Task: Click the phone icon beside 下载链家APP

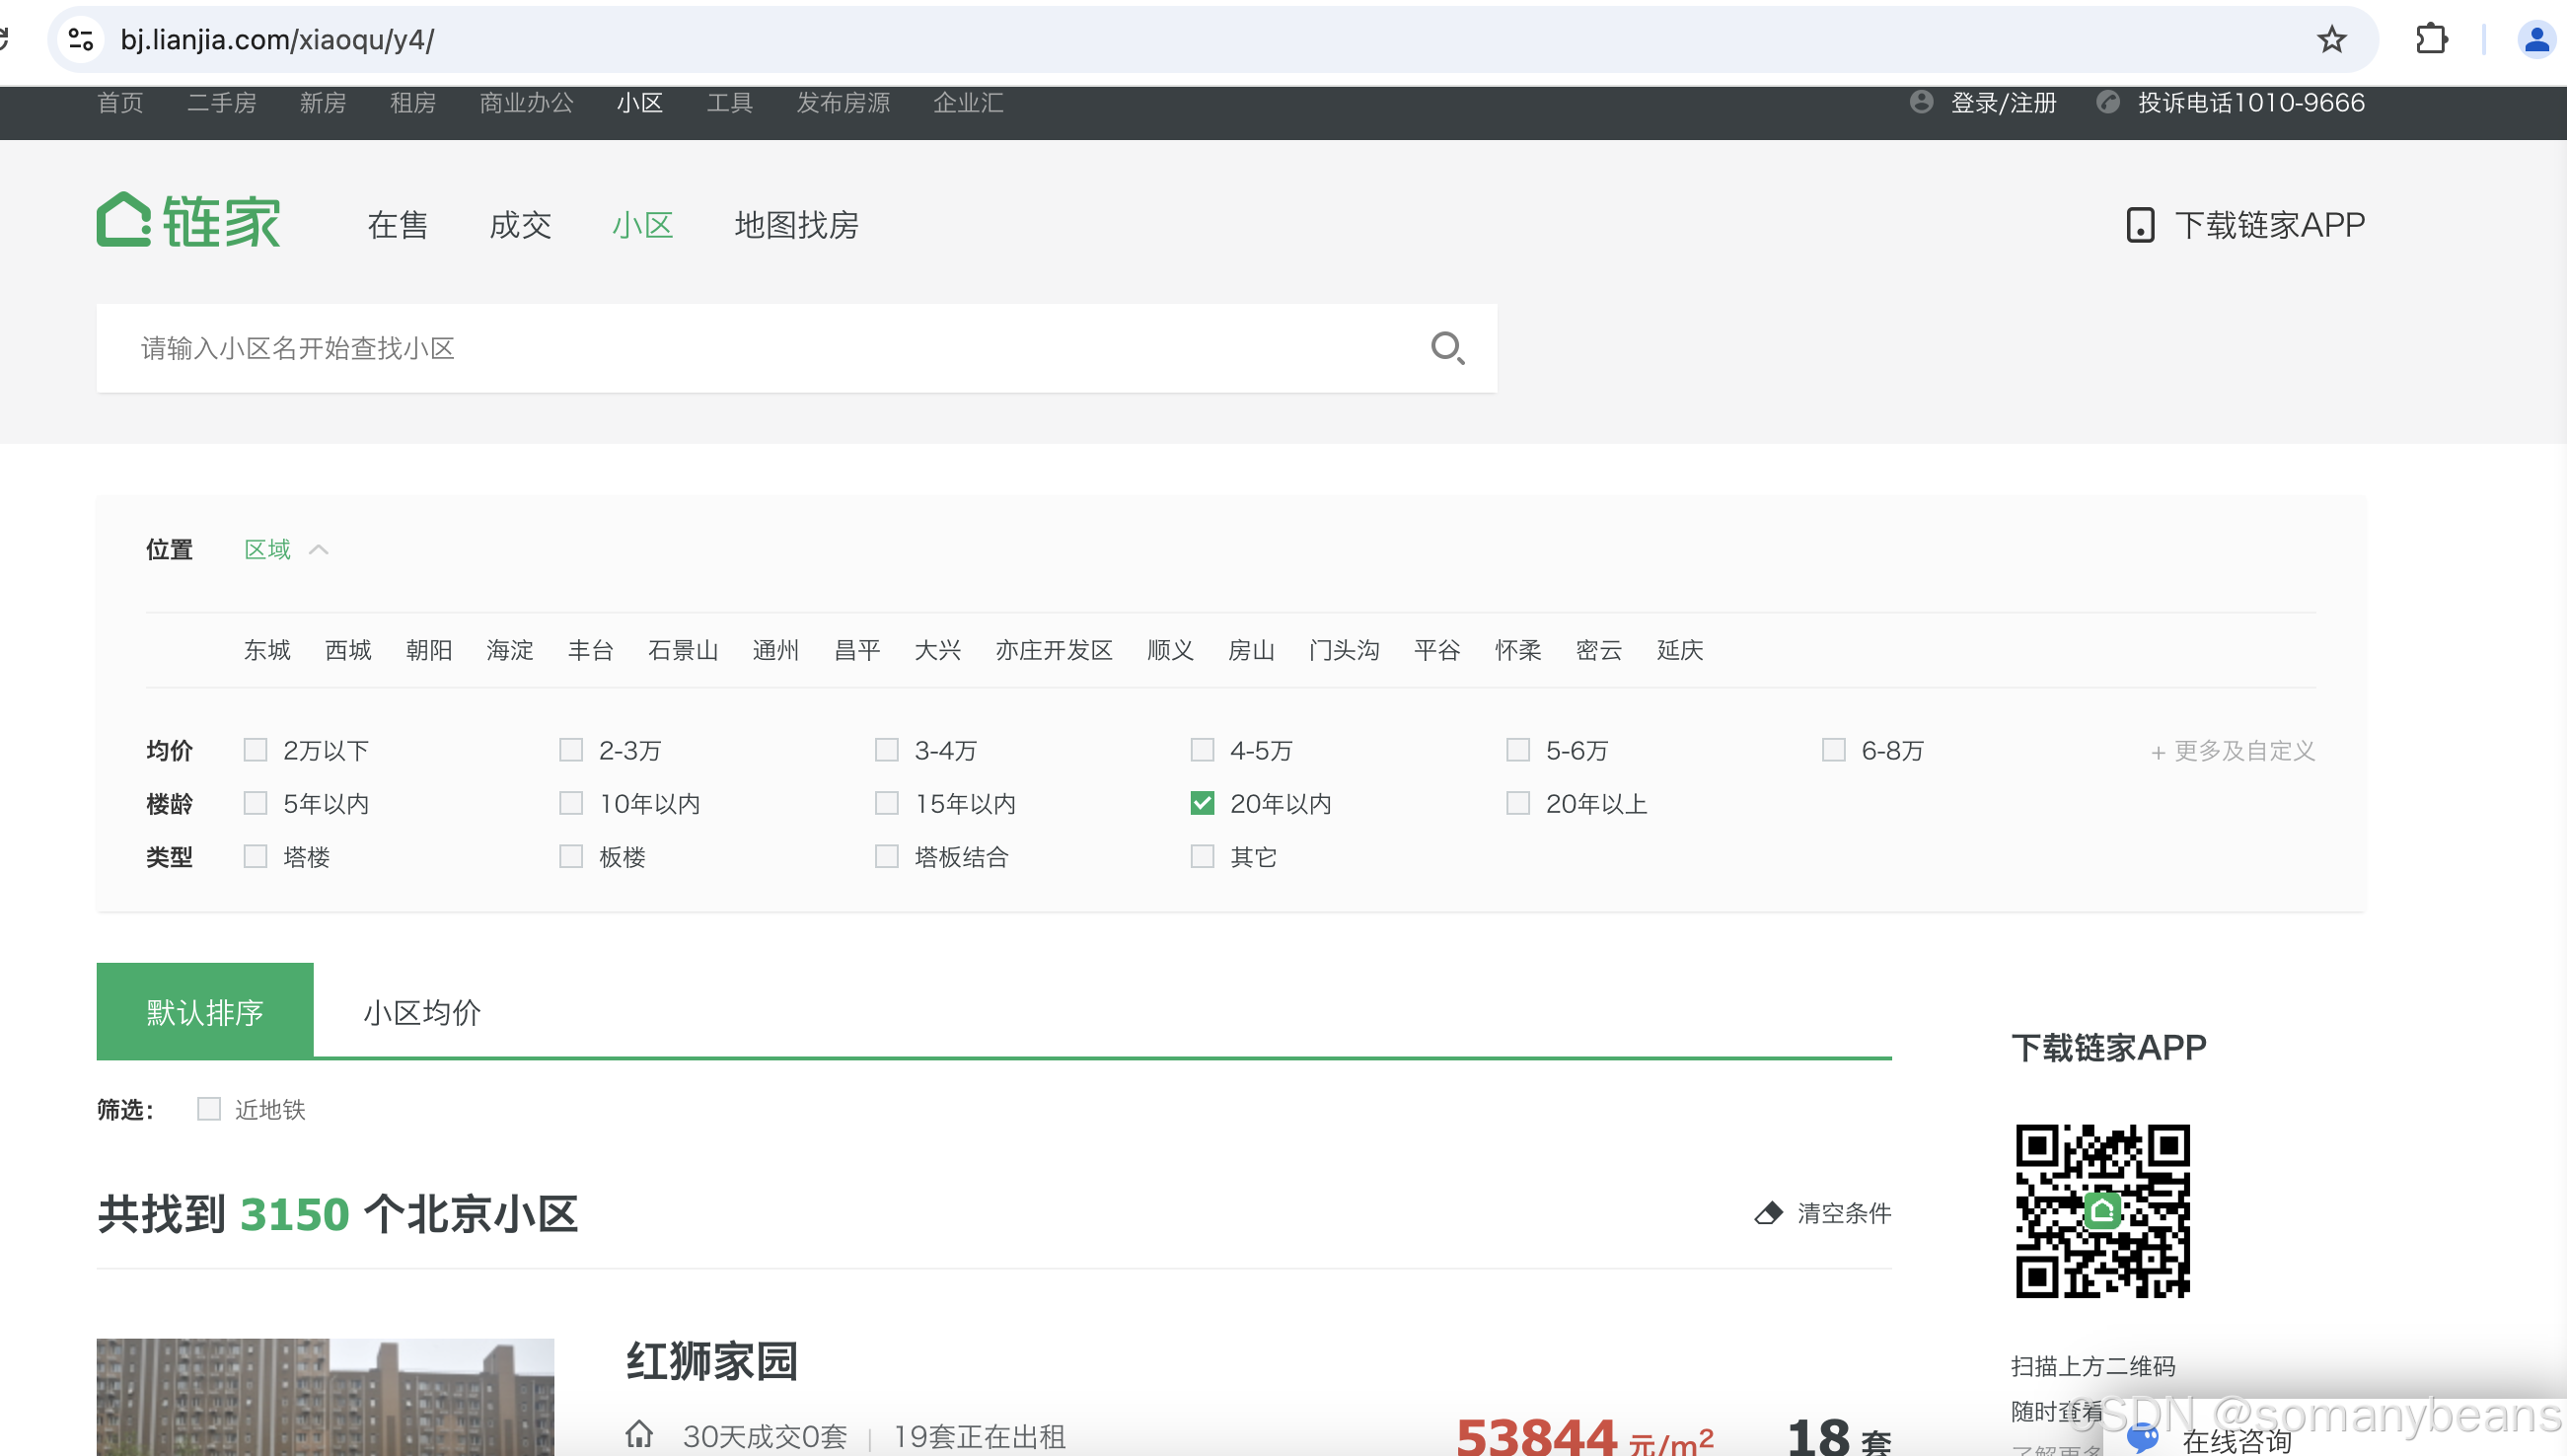Action: coord(2139,225)
